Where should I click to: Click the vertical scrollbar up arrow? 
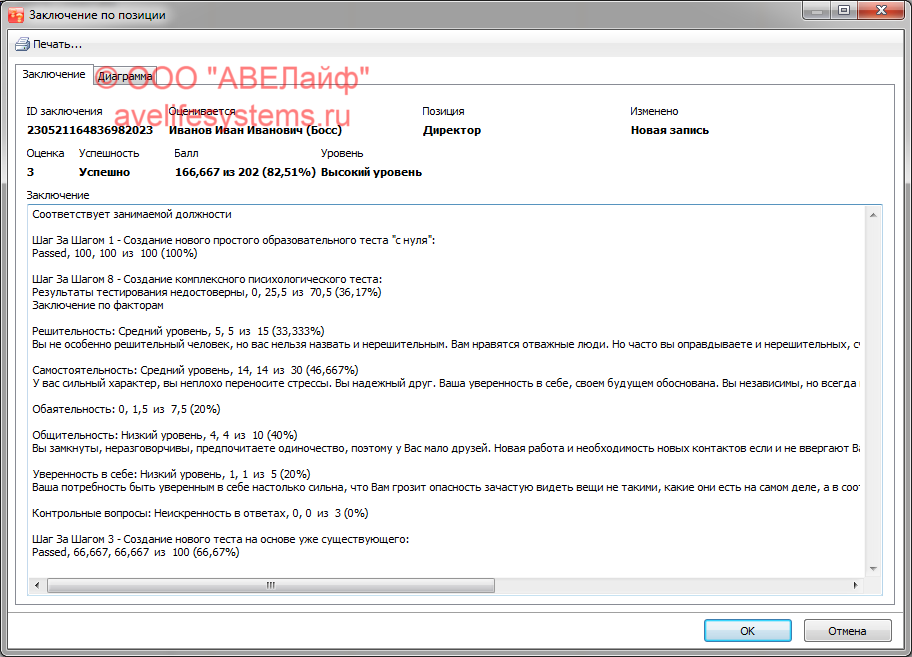click(x=875, y=214)
